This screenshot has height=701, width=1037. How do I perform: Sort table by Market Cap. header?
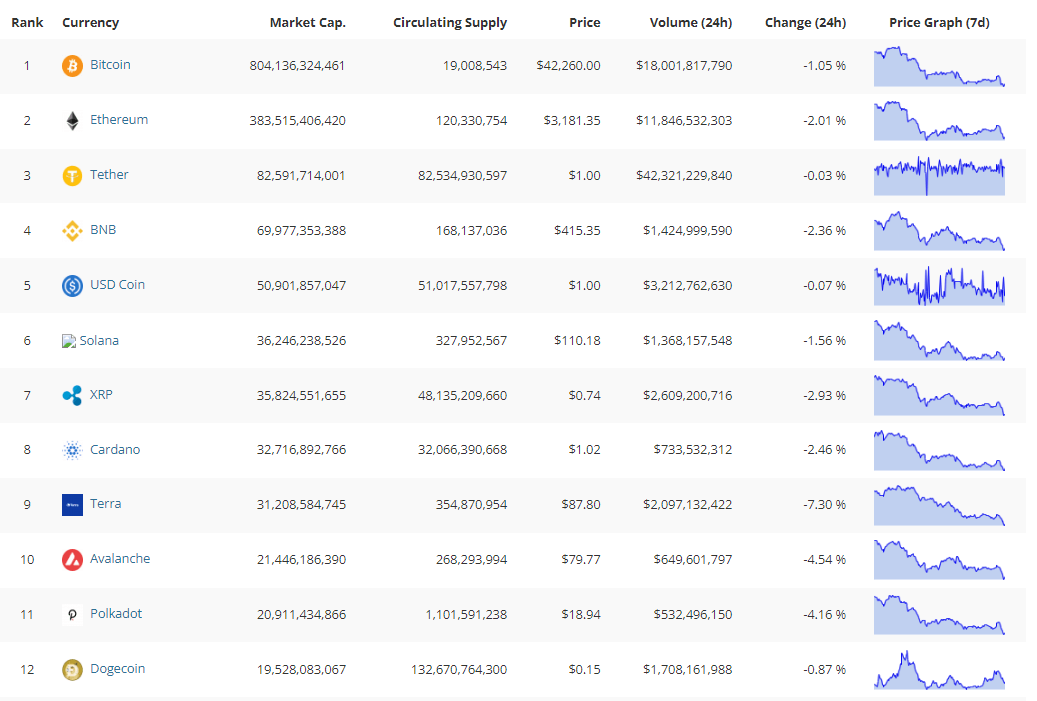(x=308, y=22)
